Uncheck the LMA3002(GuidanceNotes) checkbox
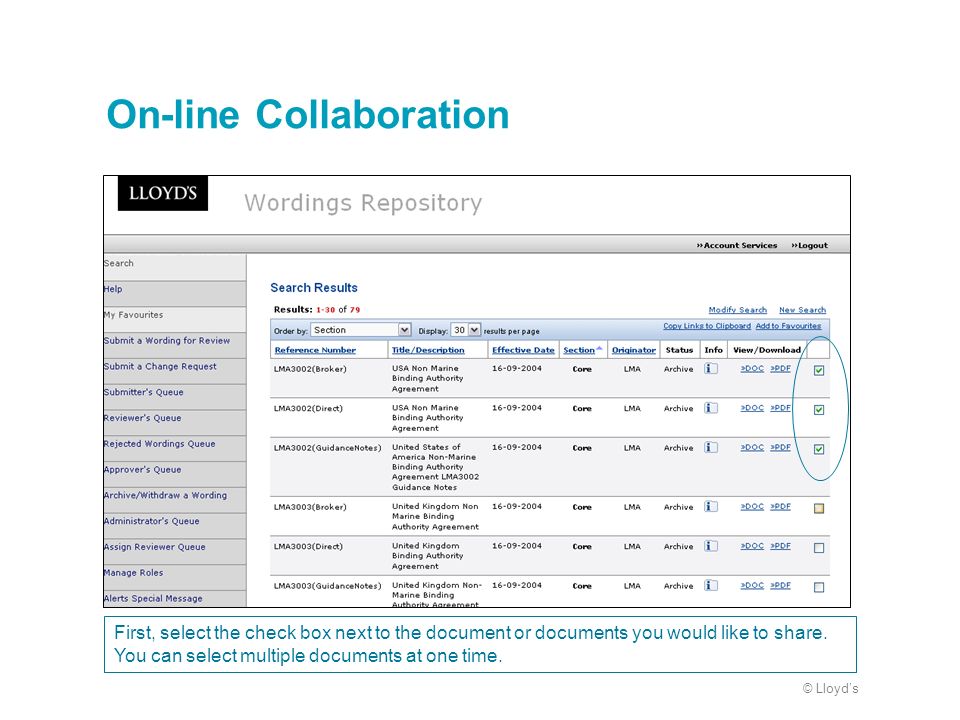The image size is (960, 720). tap(819, 449)
